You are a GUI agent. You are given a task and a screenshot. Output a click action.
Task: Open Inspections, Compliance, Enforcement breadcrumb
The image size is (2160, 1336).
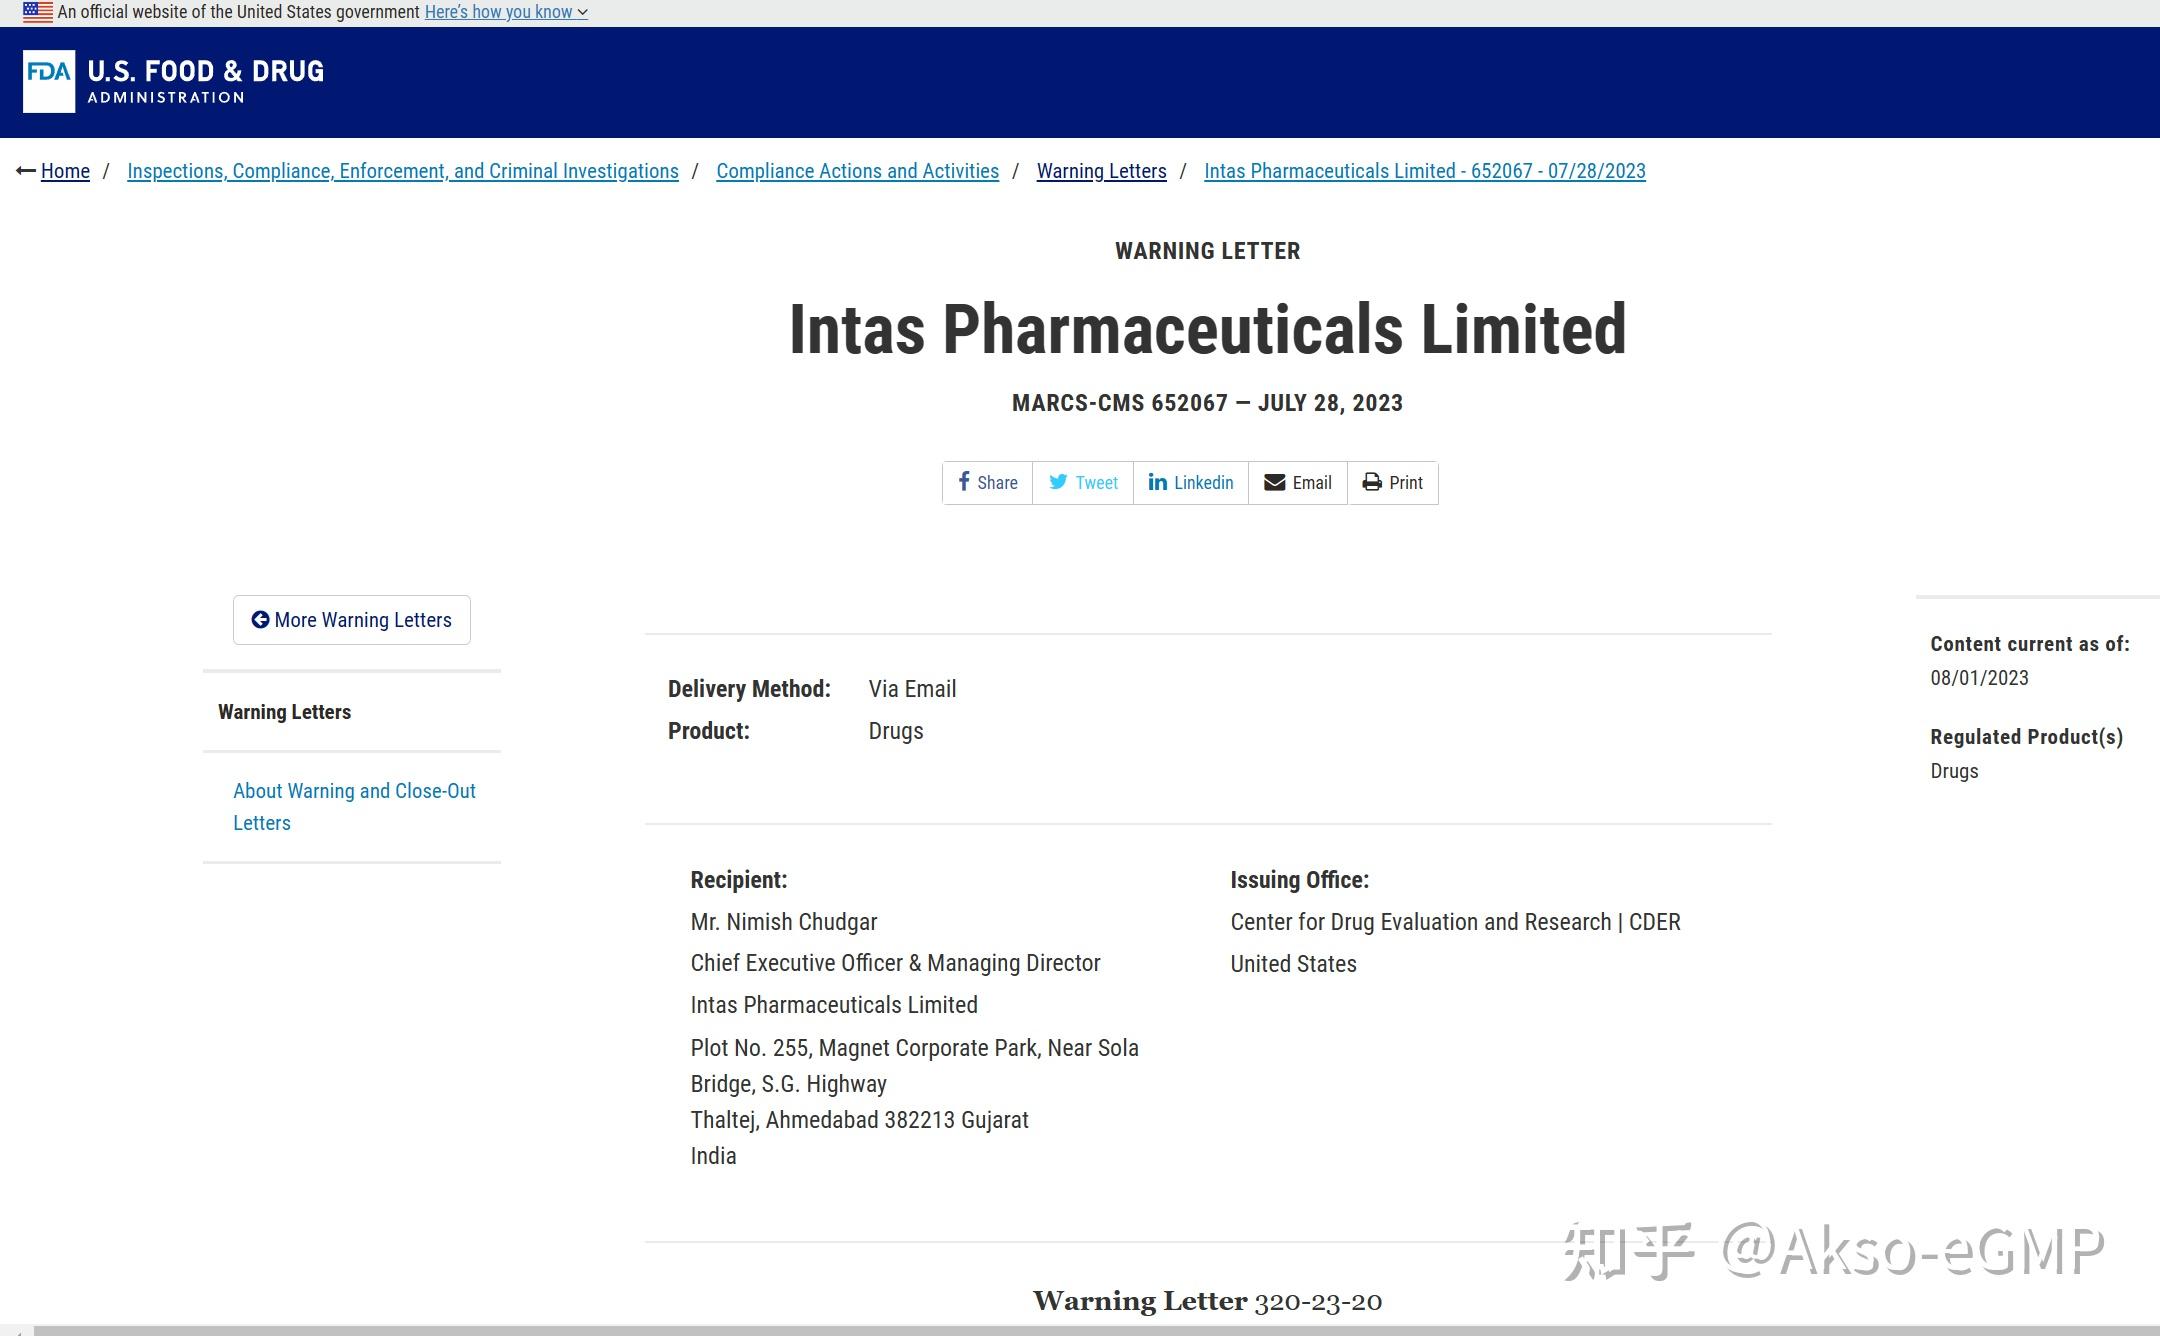(x=402, y=171)
